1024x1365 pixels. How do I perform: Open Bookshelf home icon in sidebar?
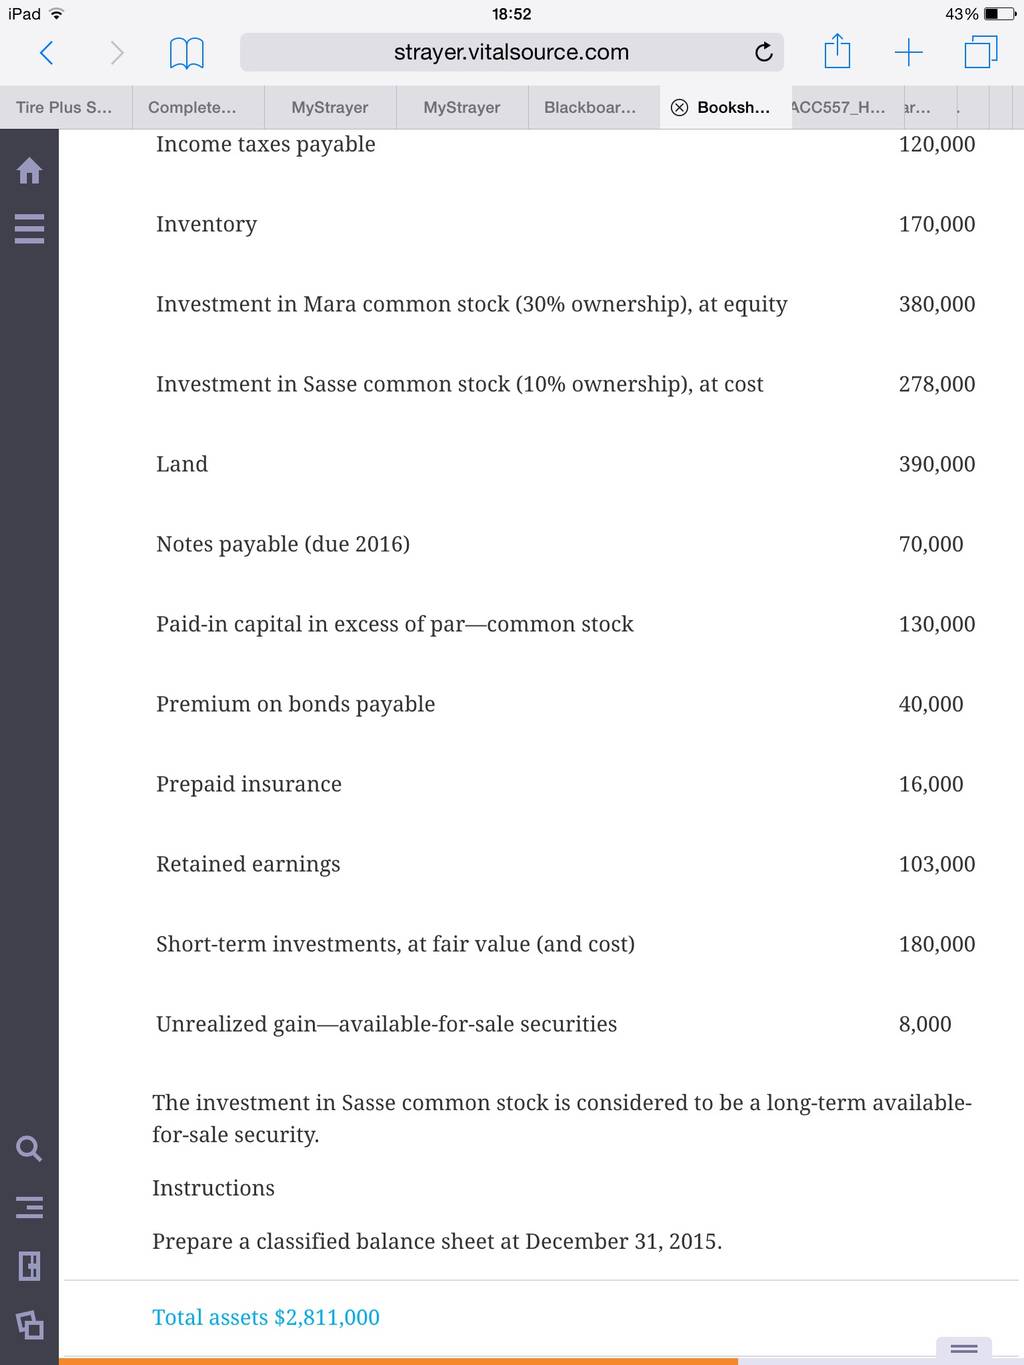[x=30, y=171]
